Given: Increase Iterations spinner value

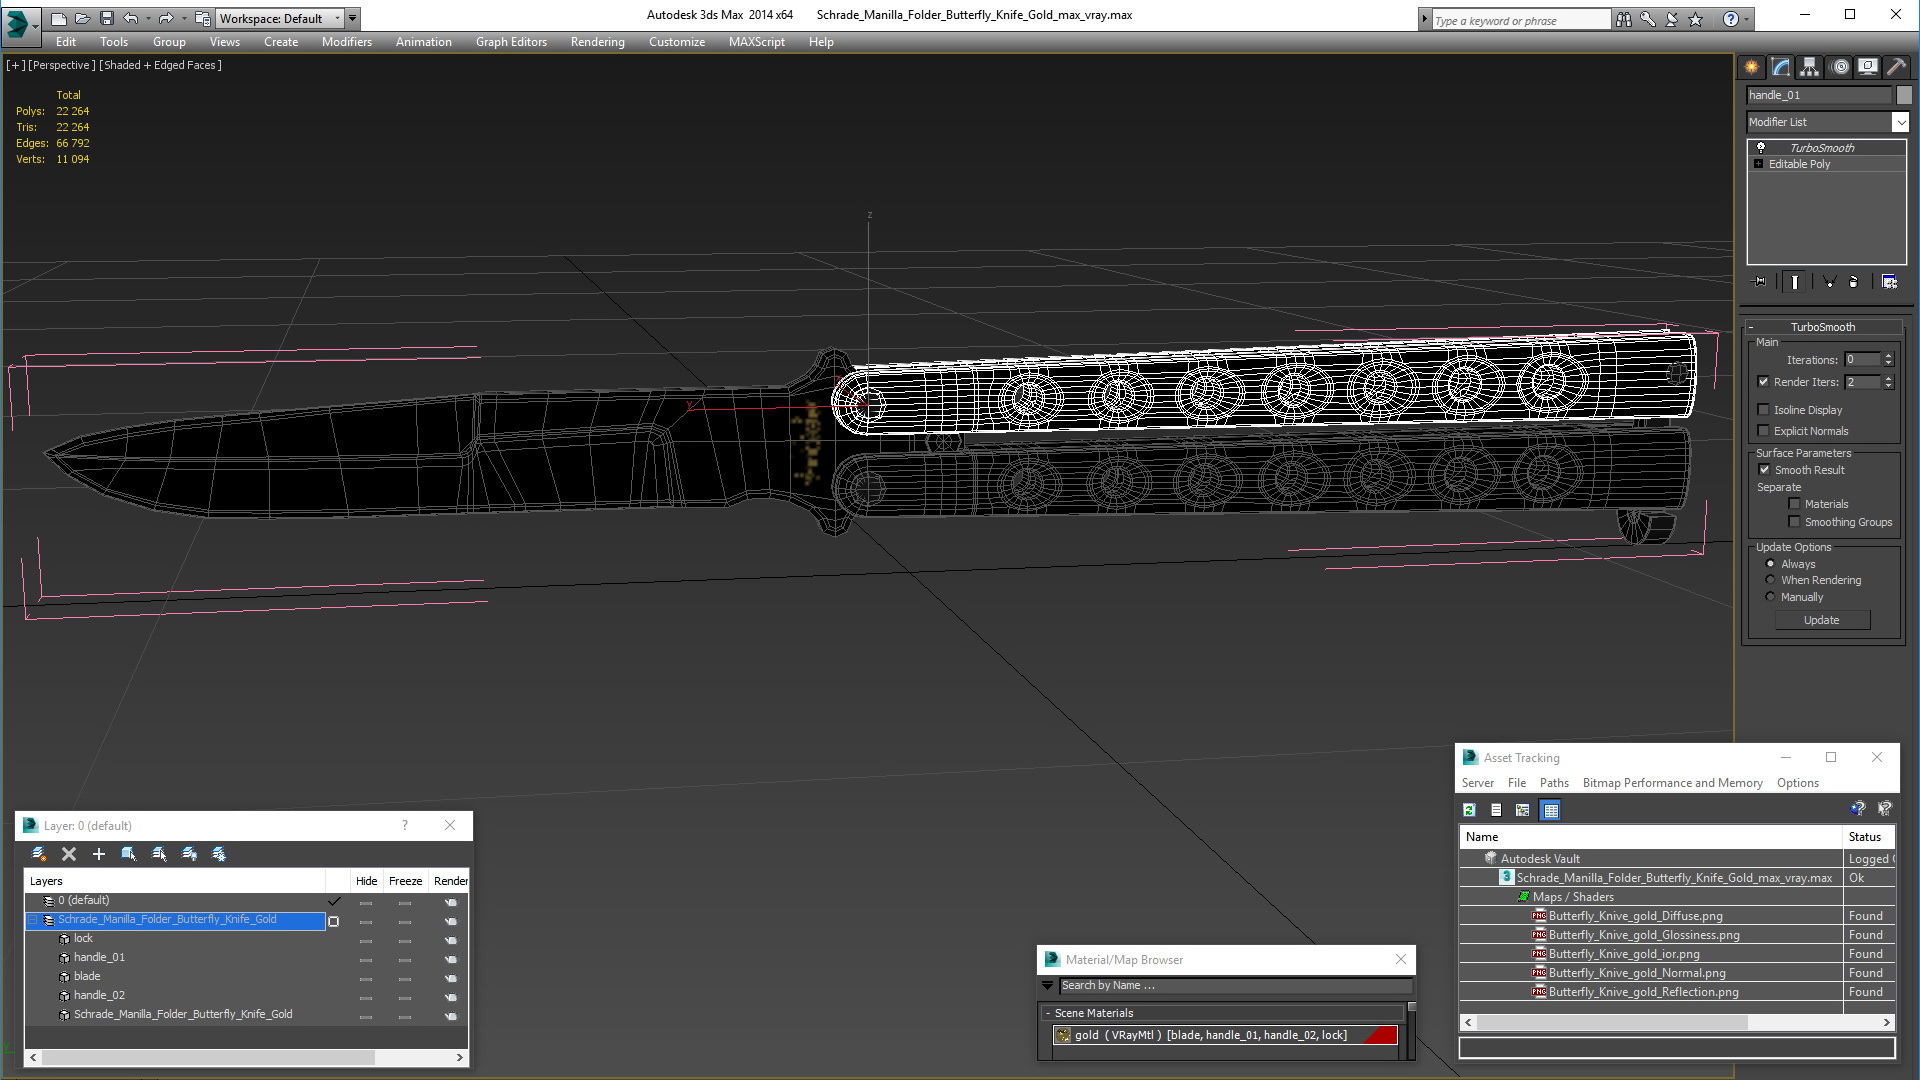Looking at the screenshot, I should 1888,356.
